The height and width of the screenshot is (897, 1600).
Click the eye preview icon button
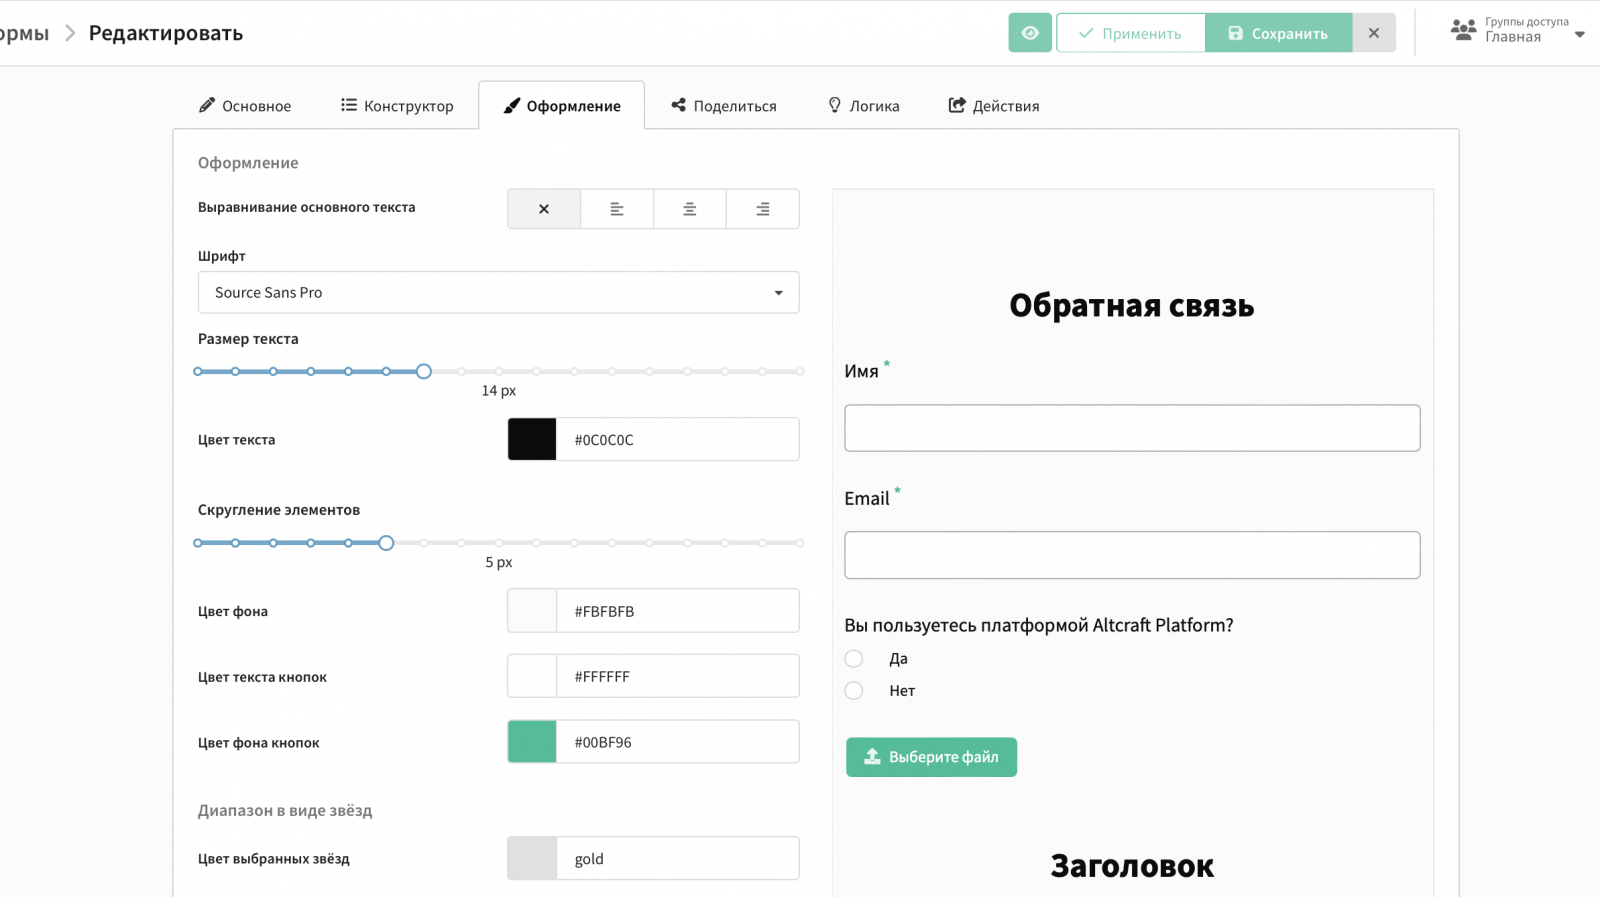click(x=1030, y=33)
